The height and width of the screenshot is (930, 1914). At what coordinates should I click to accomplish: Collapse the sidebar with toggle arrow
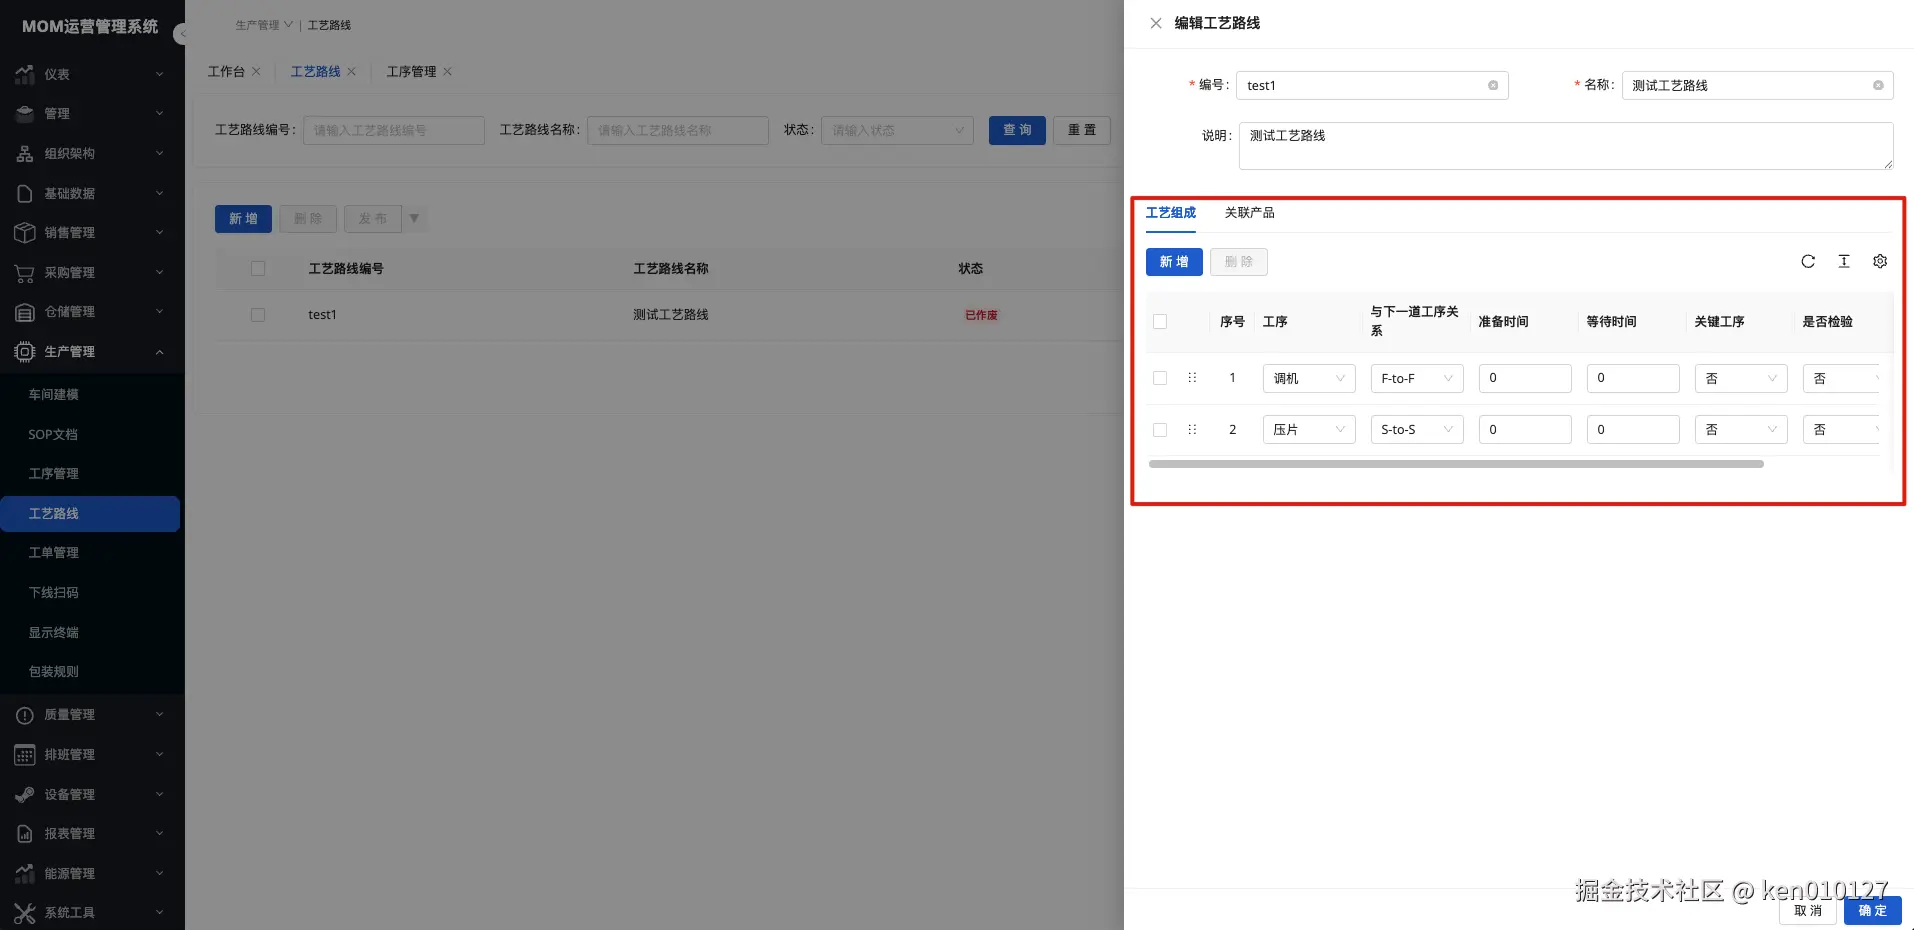point(181,34)
